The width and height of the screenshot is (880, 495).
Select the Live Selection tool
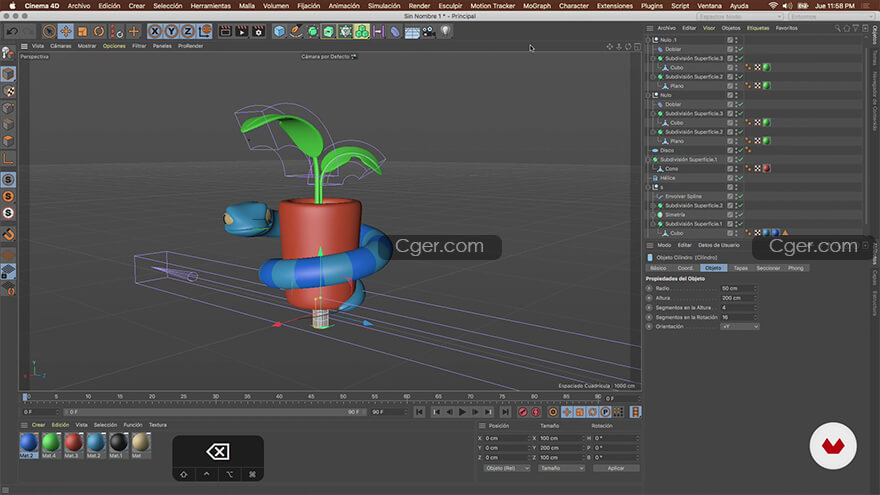click(49, 31)
